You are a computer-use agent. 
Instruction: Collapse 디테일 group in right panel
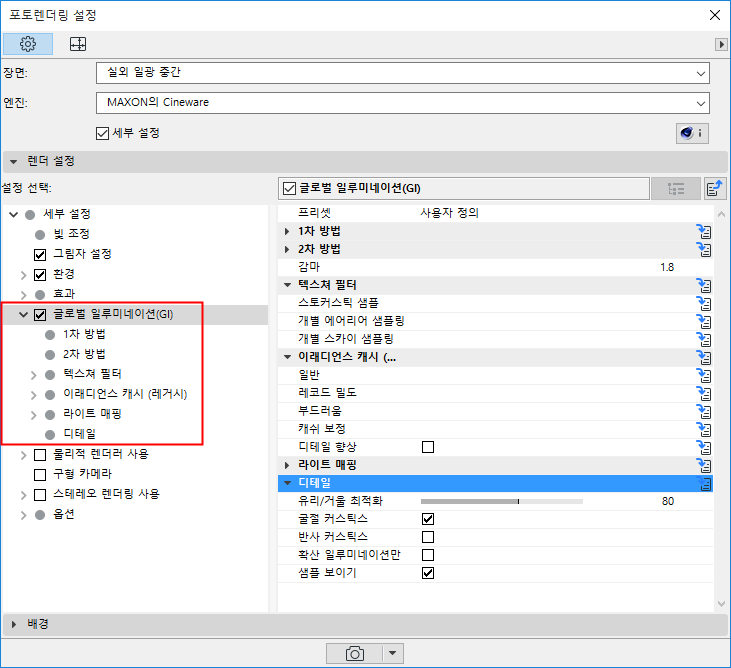287,483
